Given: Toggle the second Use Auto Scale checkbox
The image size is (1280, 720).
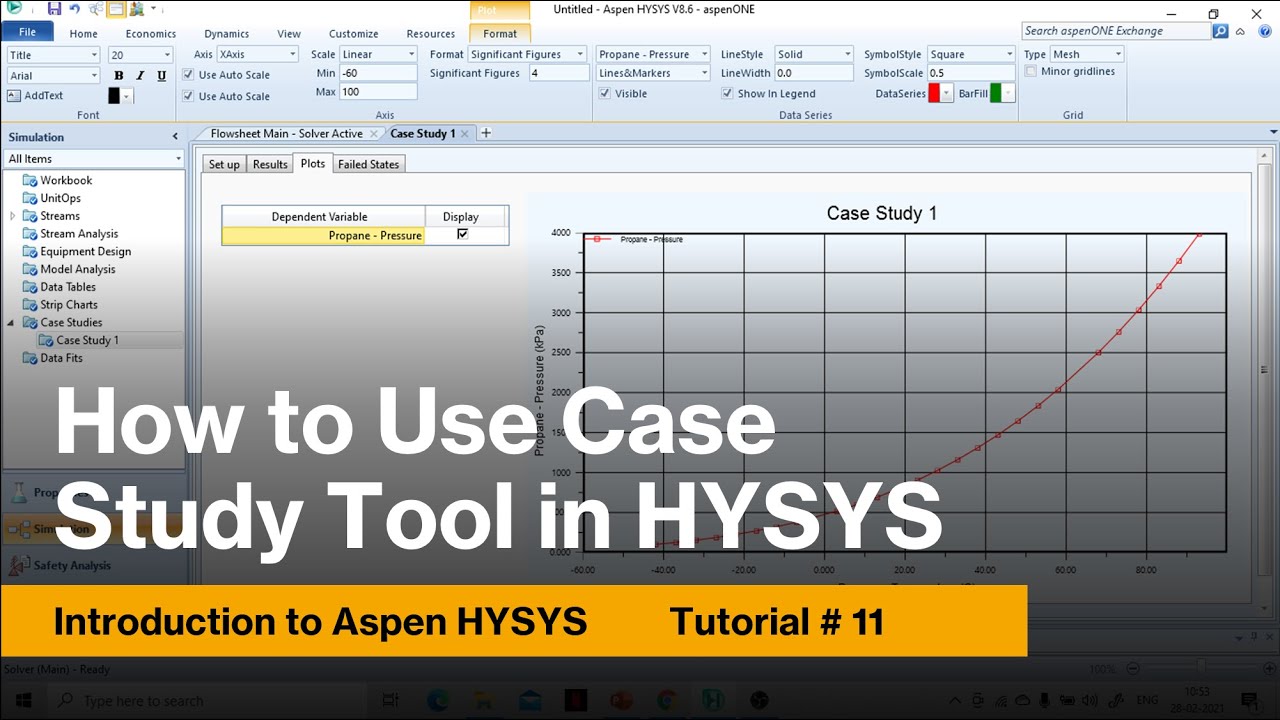Looking at the screenshot, I should pos(189,96).
